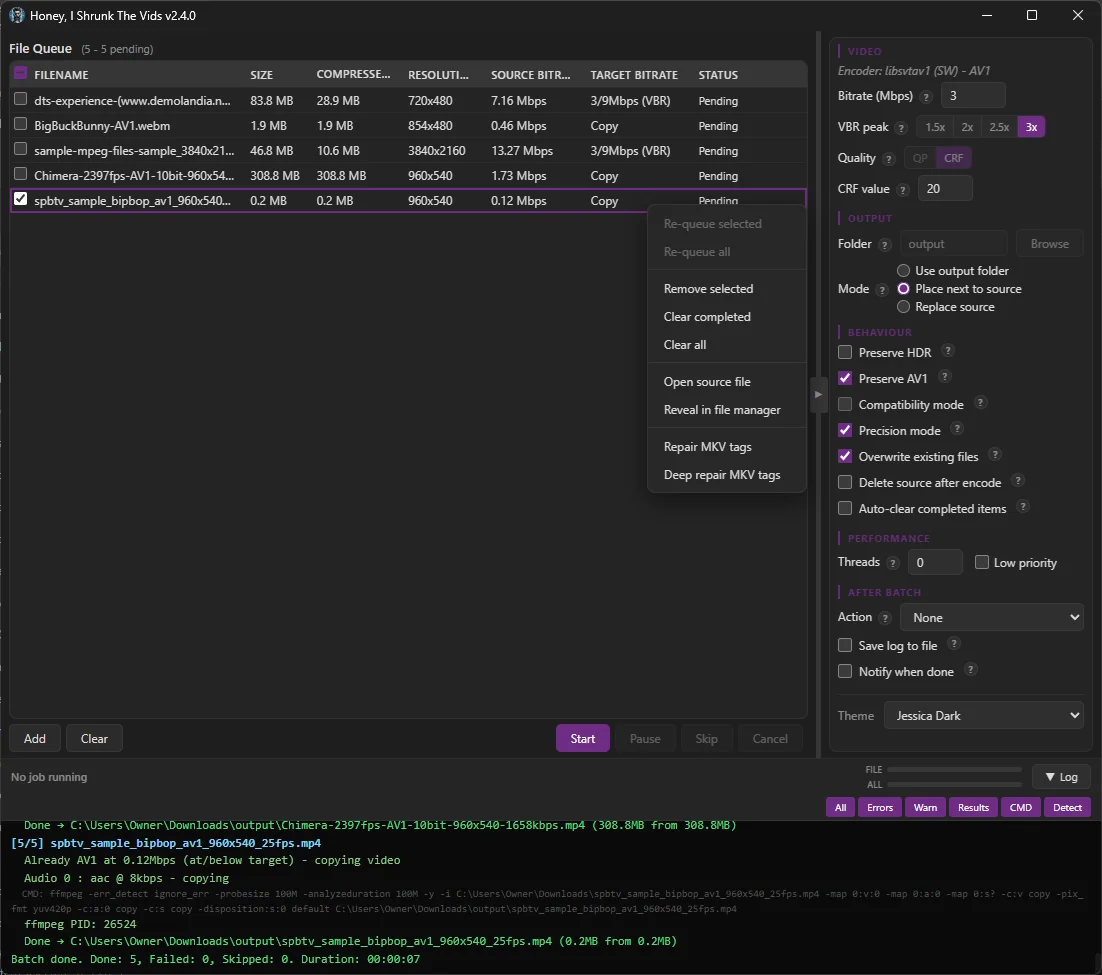Enable the Preserve HDR checkbox

click(x=845, y=352)
